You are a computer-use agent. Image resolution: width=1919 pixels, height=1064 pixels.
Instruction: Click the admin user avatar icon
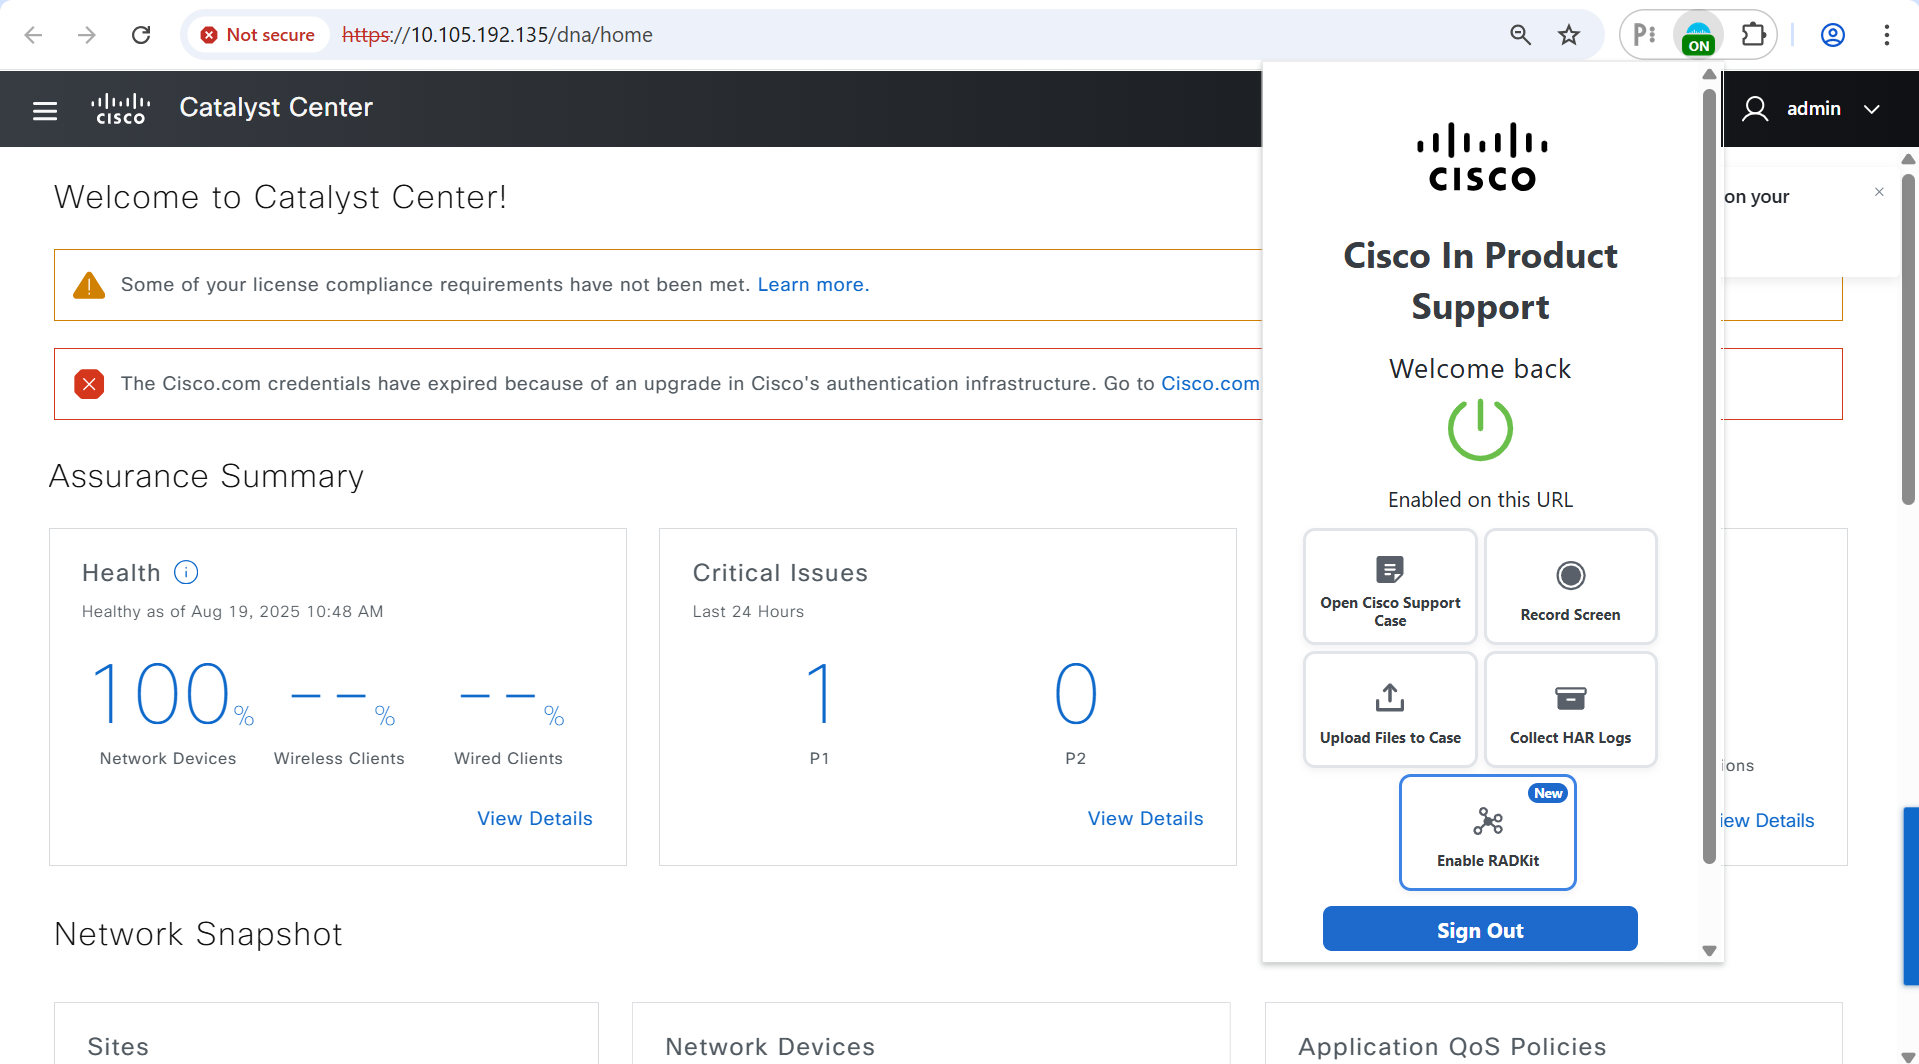(1755, 108)
